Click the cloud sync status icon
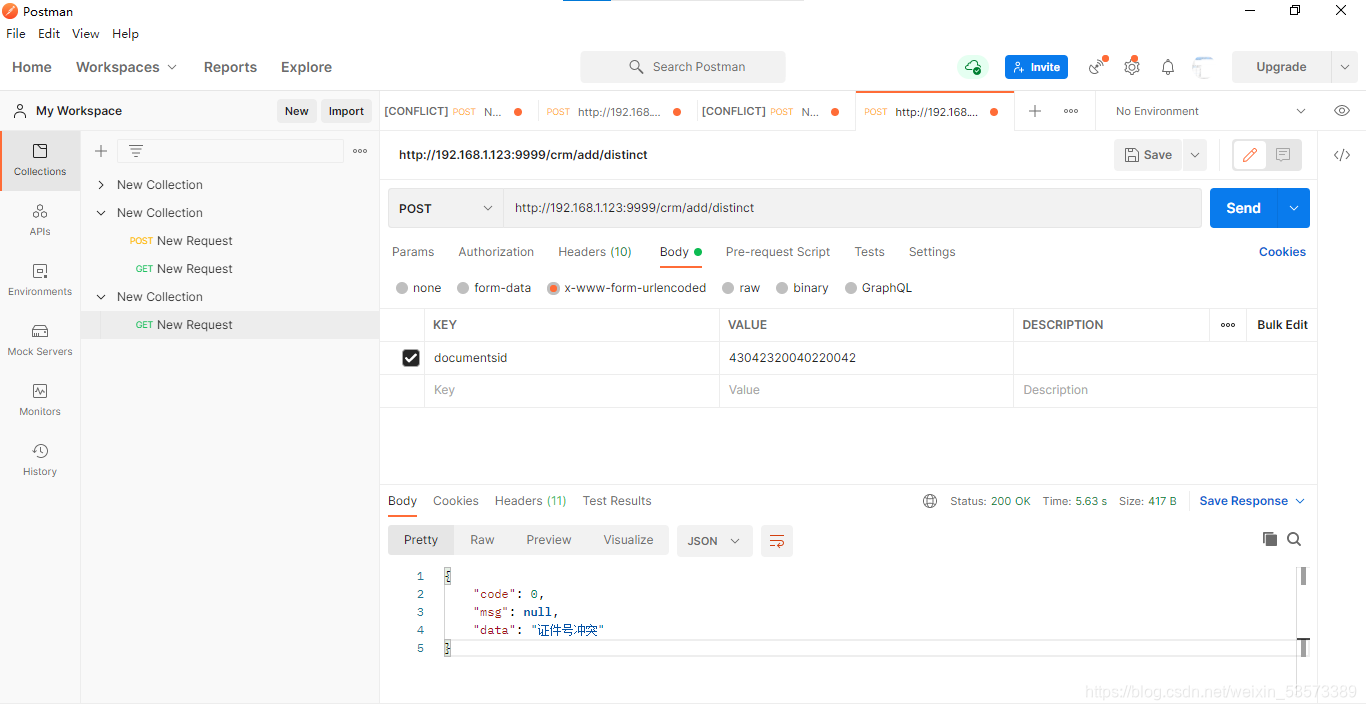The image size is (1366, 710). coord(972,67)
